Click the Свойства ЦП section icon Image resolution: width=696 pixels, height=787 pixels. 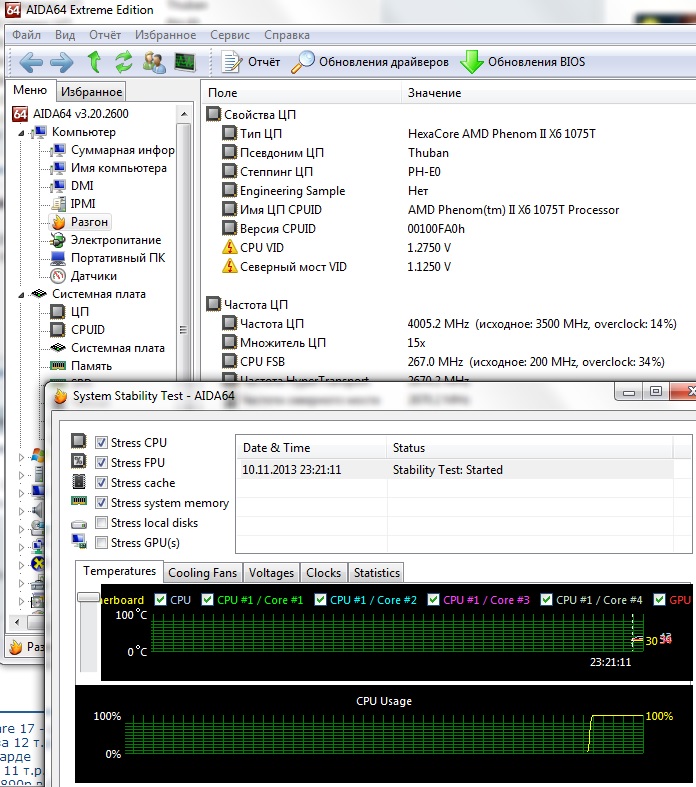(x=213, y=114)
